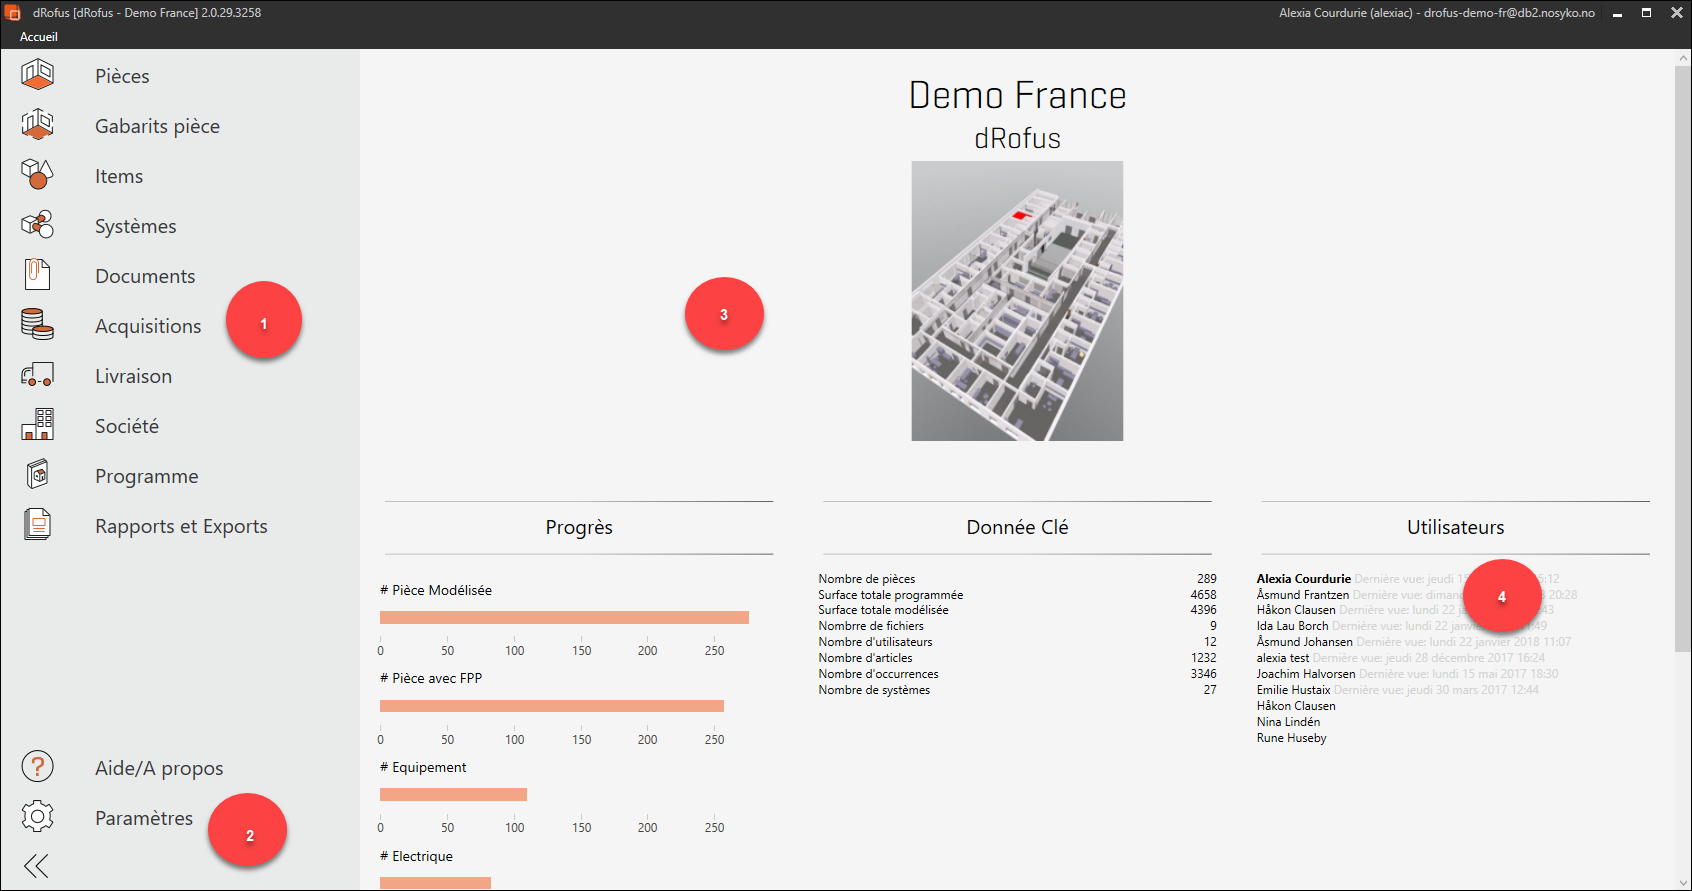Open Paramètres settings label
The image size is (1692, 891).
[144, 818]
